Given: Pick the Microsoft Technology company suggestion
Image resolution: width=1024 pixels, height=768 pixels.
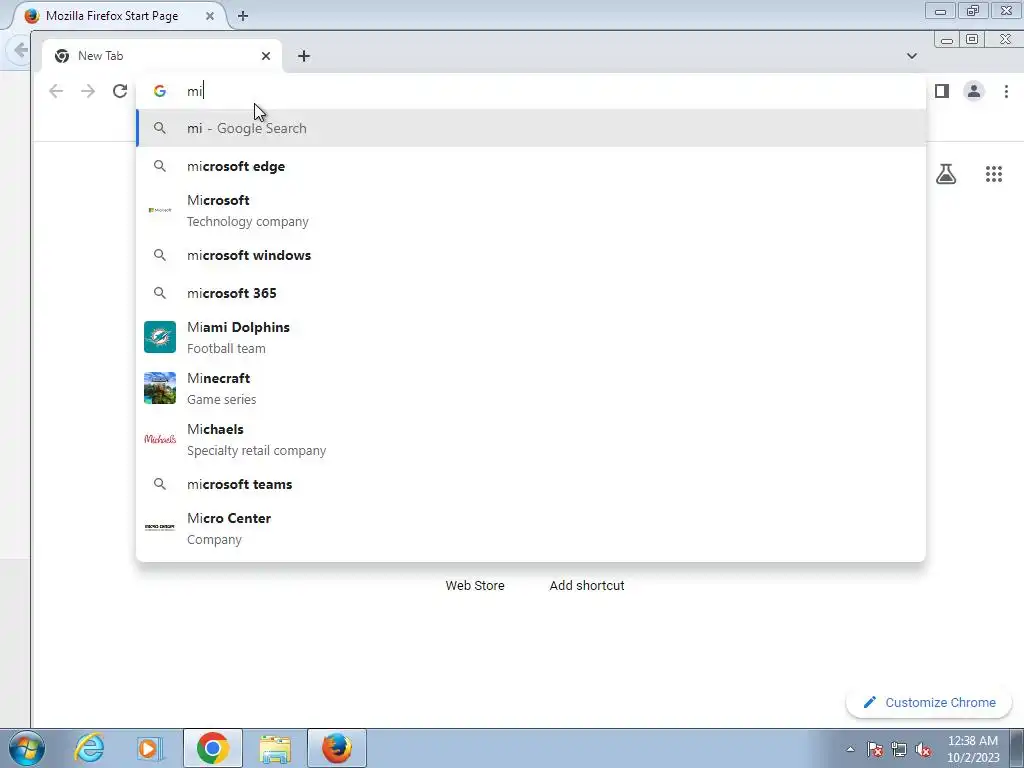Looking at the screenshot, I should tap(531, 210).
